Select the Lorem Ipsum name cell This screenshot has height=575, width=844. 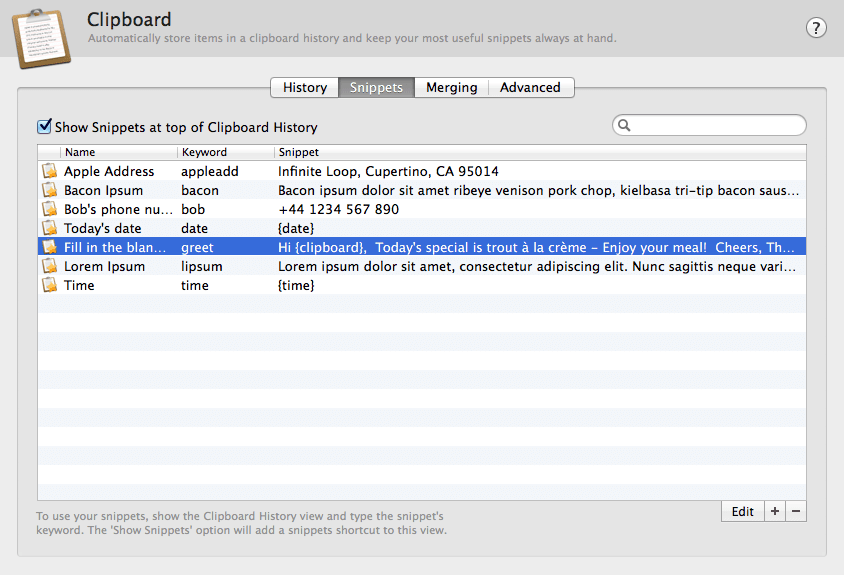click(x=104, y=266)
